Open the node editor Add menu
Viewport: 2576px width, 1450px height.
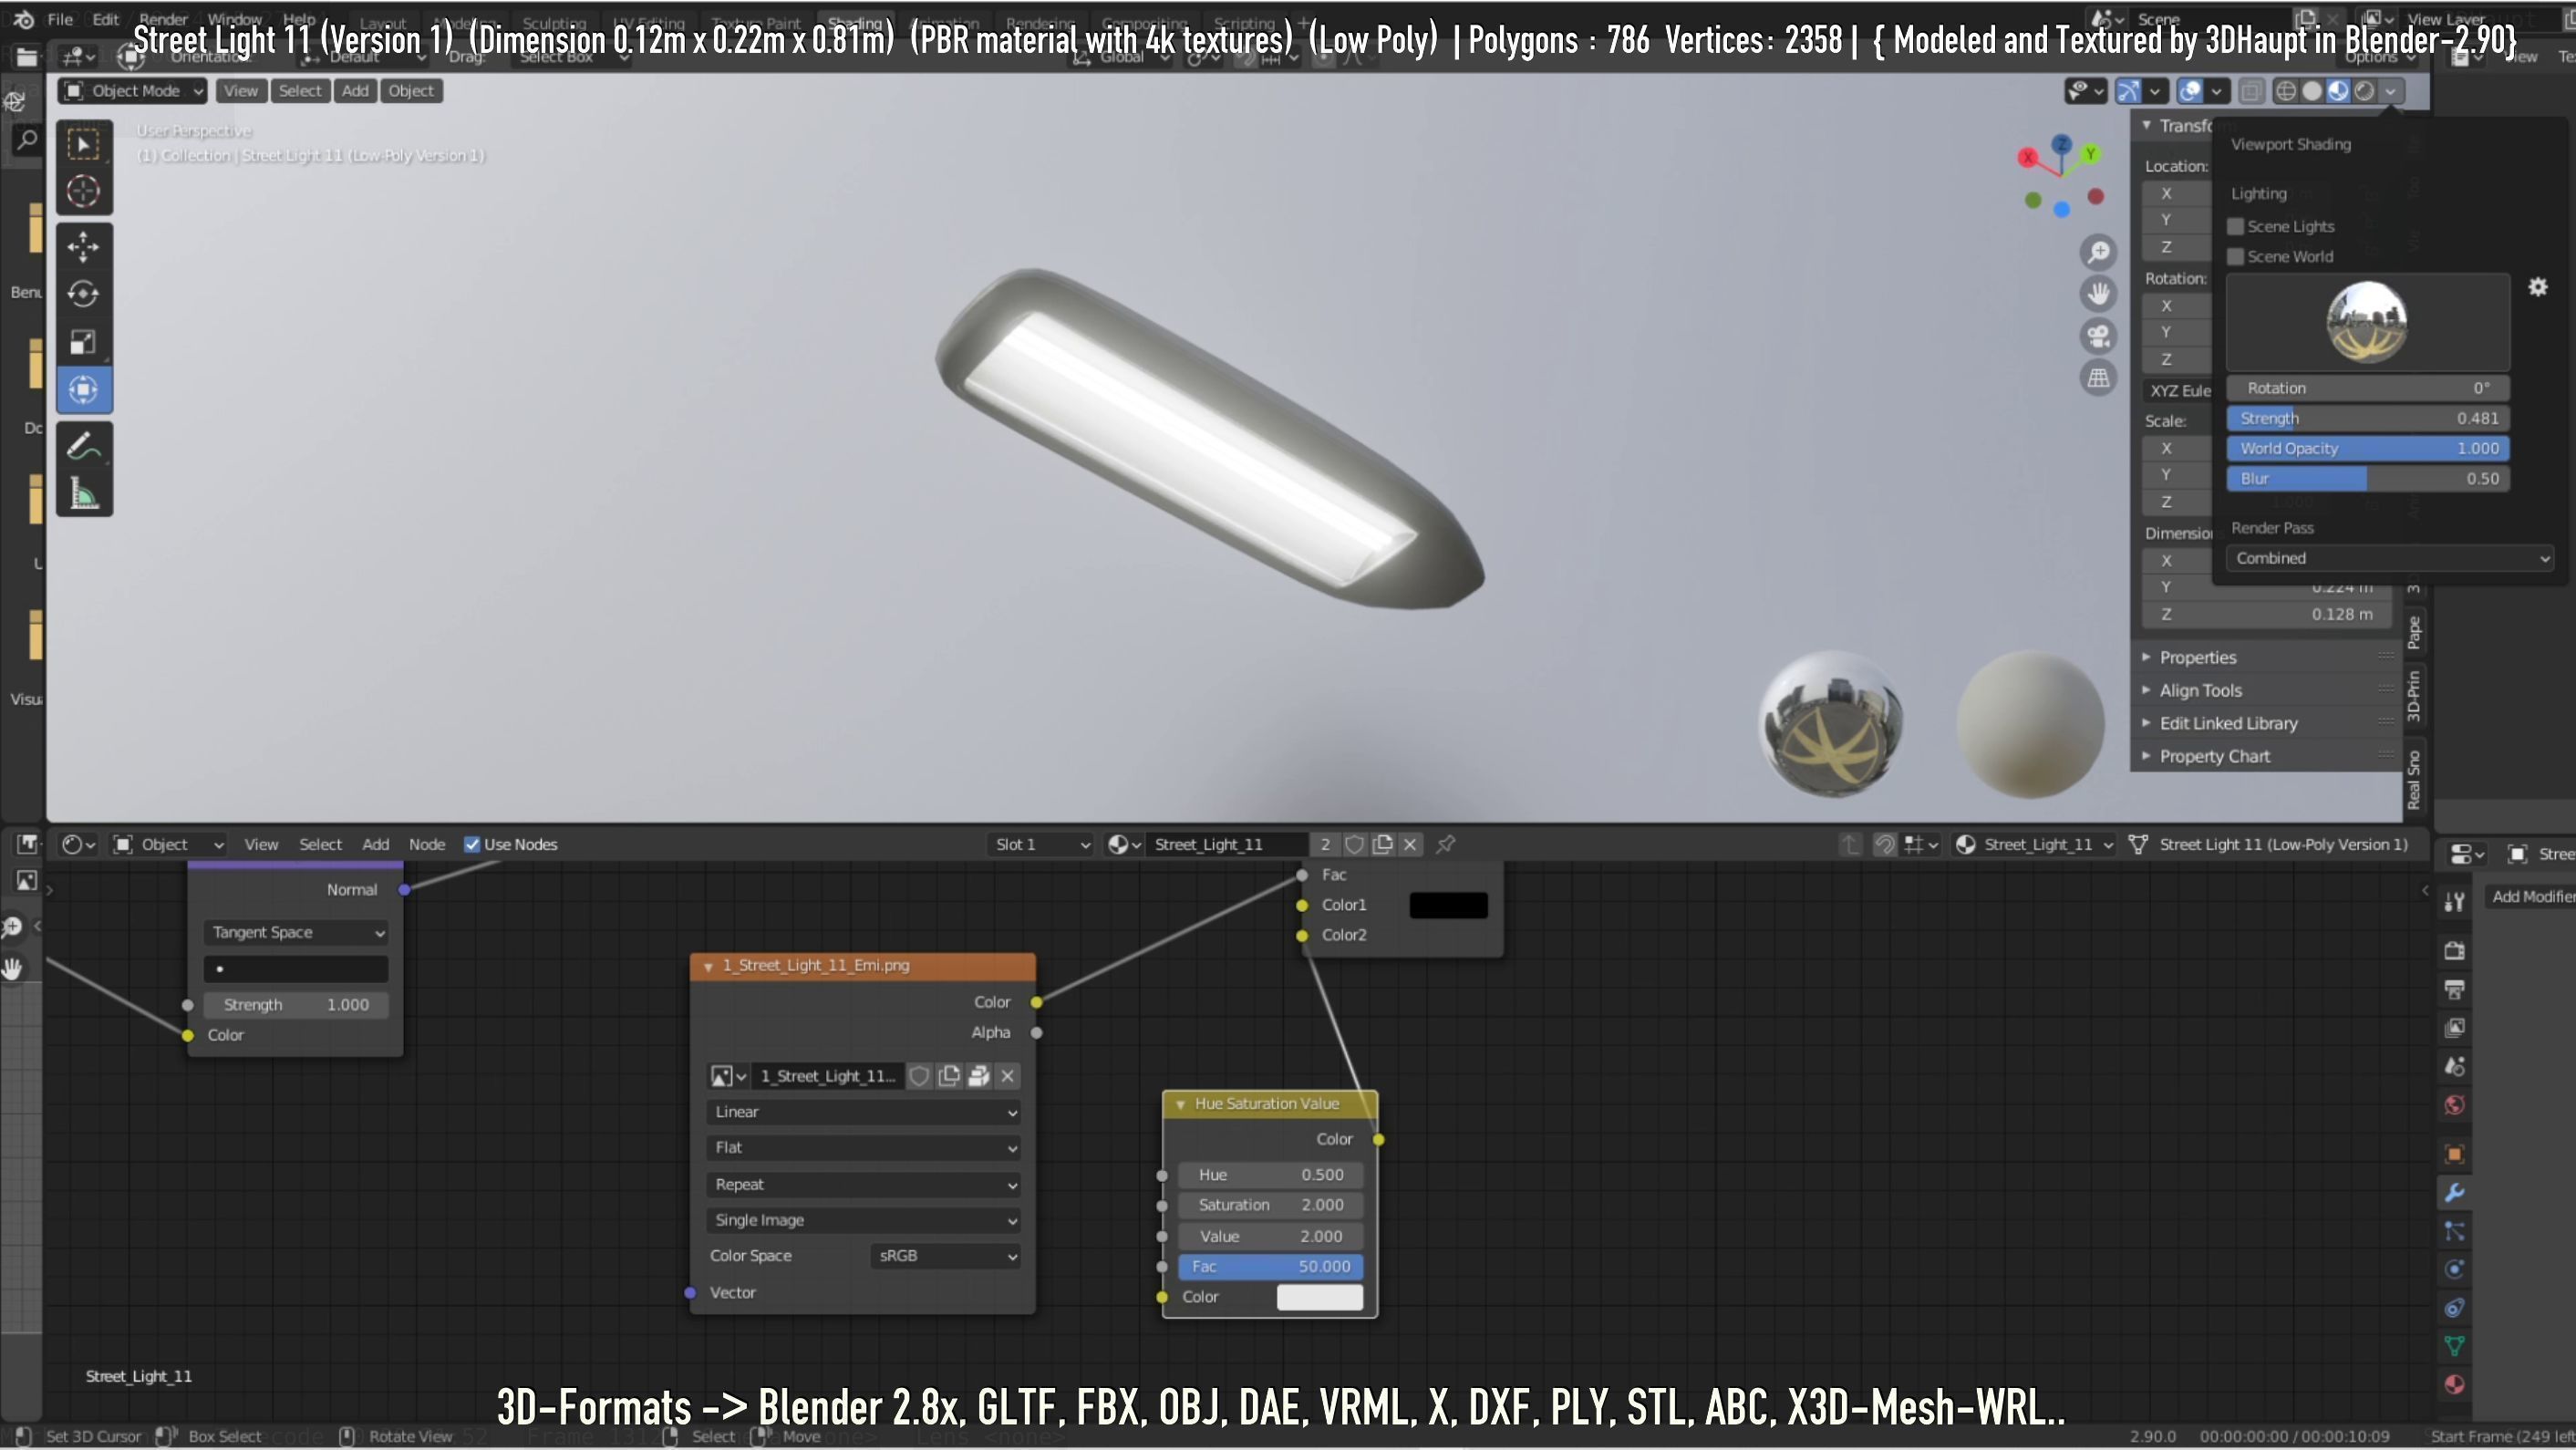[x=376, y=845]
